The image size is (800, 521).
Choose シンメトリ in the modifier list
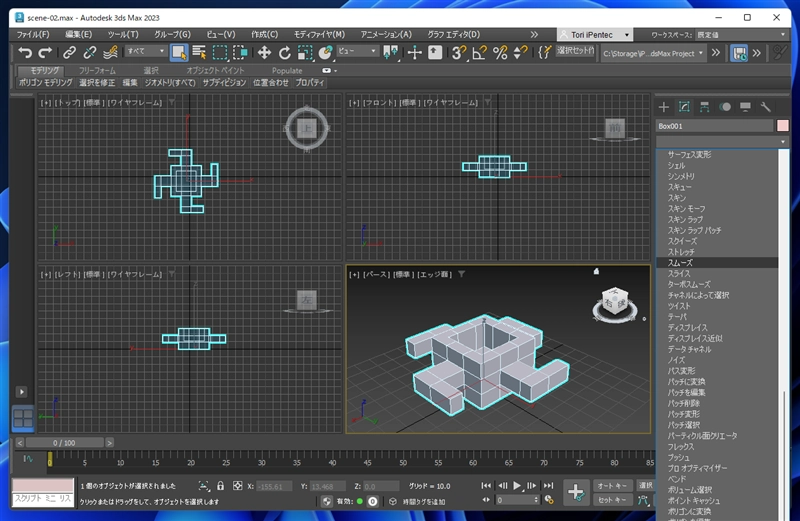click(717, 176)
